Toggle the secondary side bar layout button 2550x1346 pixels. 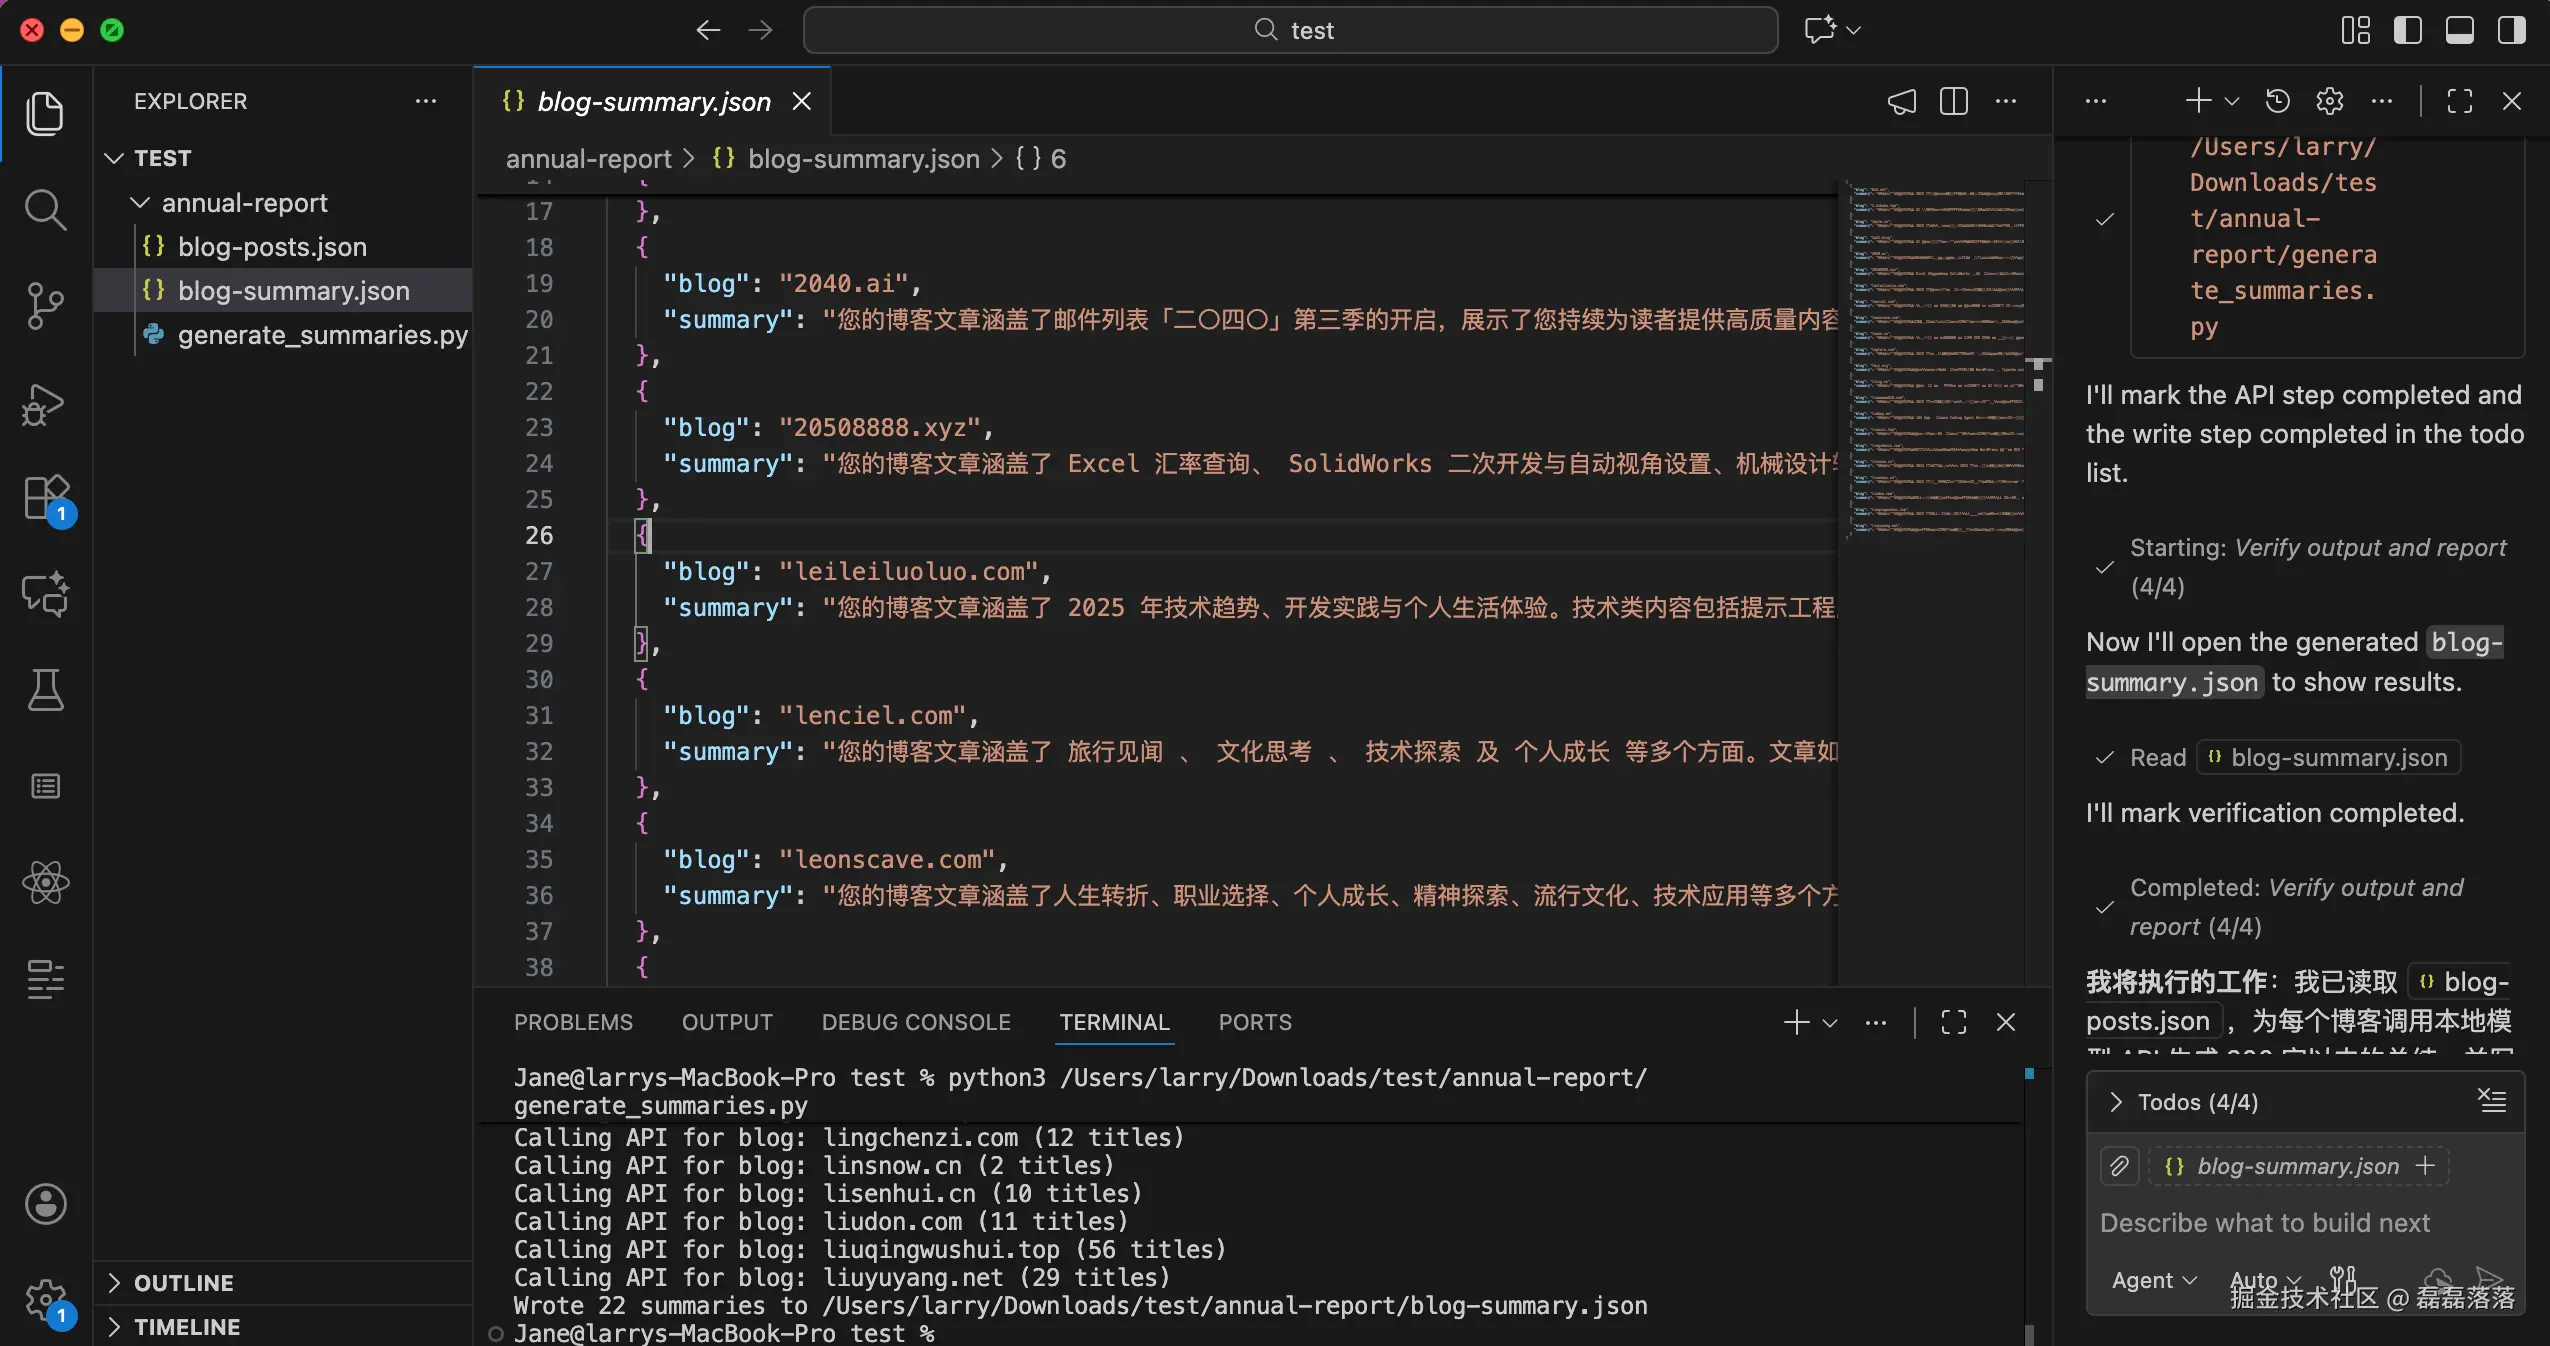click(2511, 30)
